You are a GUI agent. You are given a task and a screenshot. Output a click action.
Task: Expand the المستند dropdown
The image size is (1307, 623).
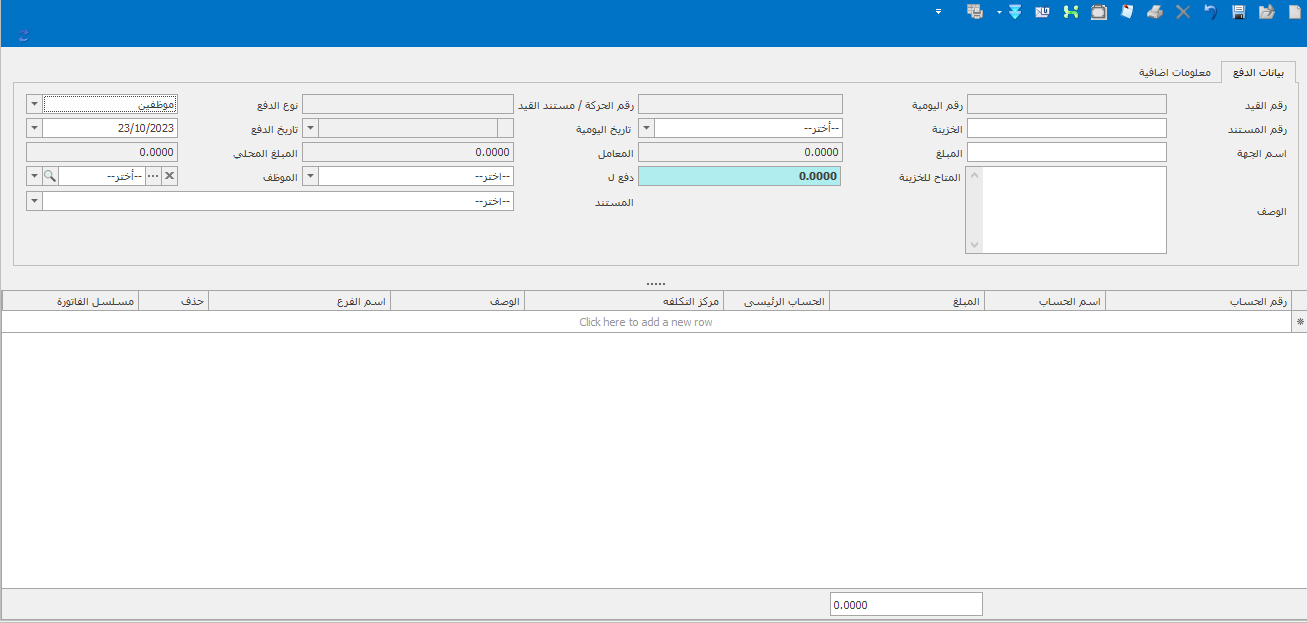pos(34,201)
